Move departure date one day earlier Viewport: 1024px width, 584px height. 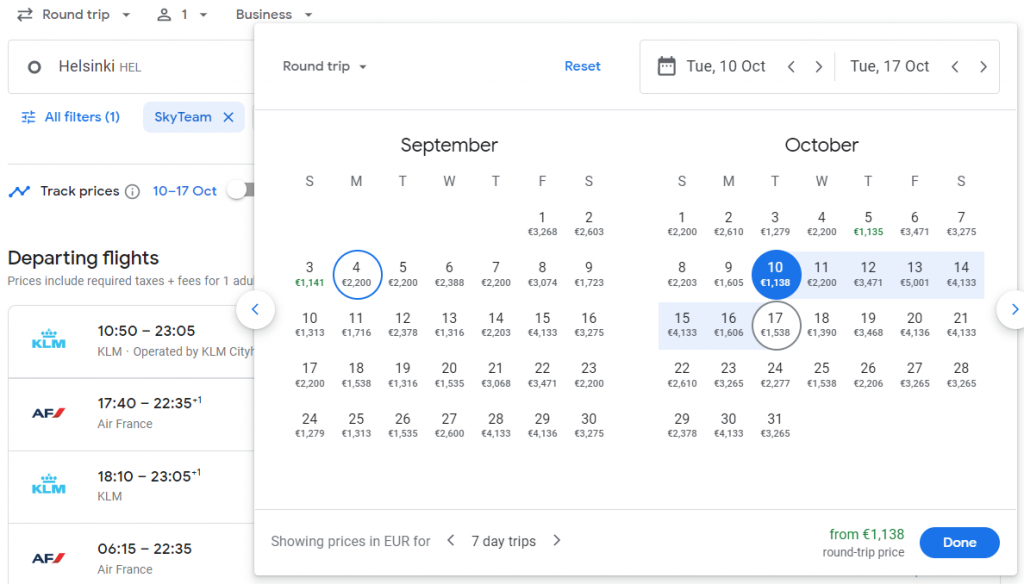tap(791, 67)
